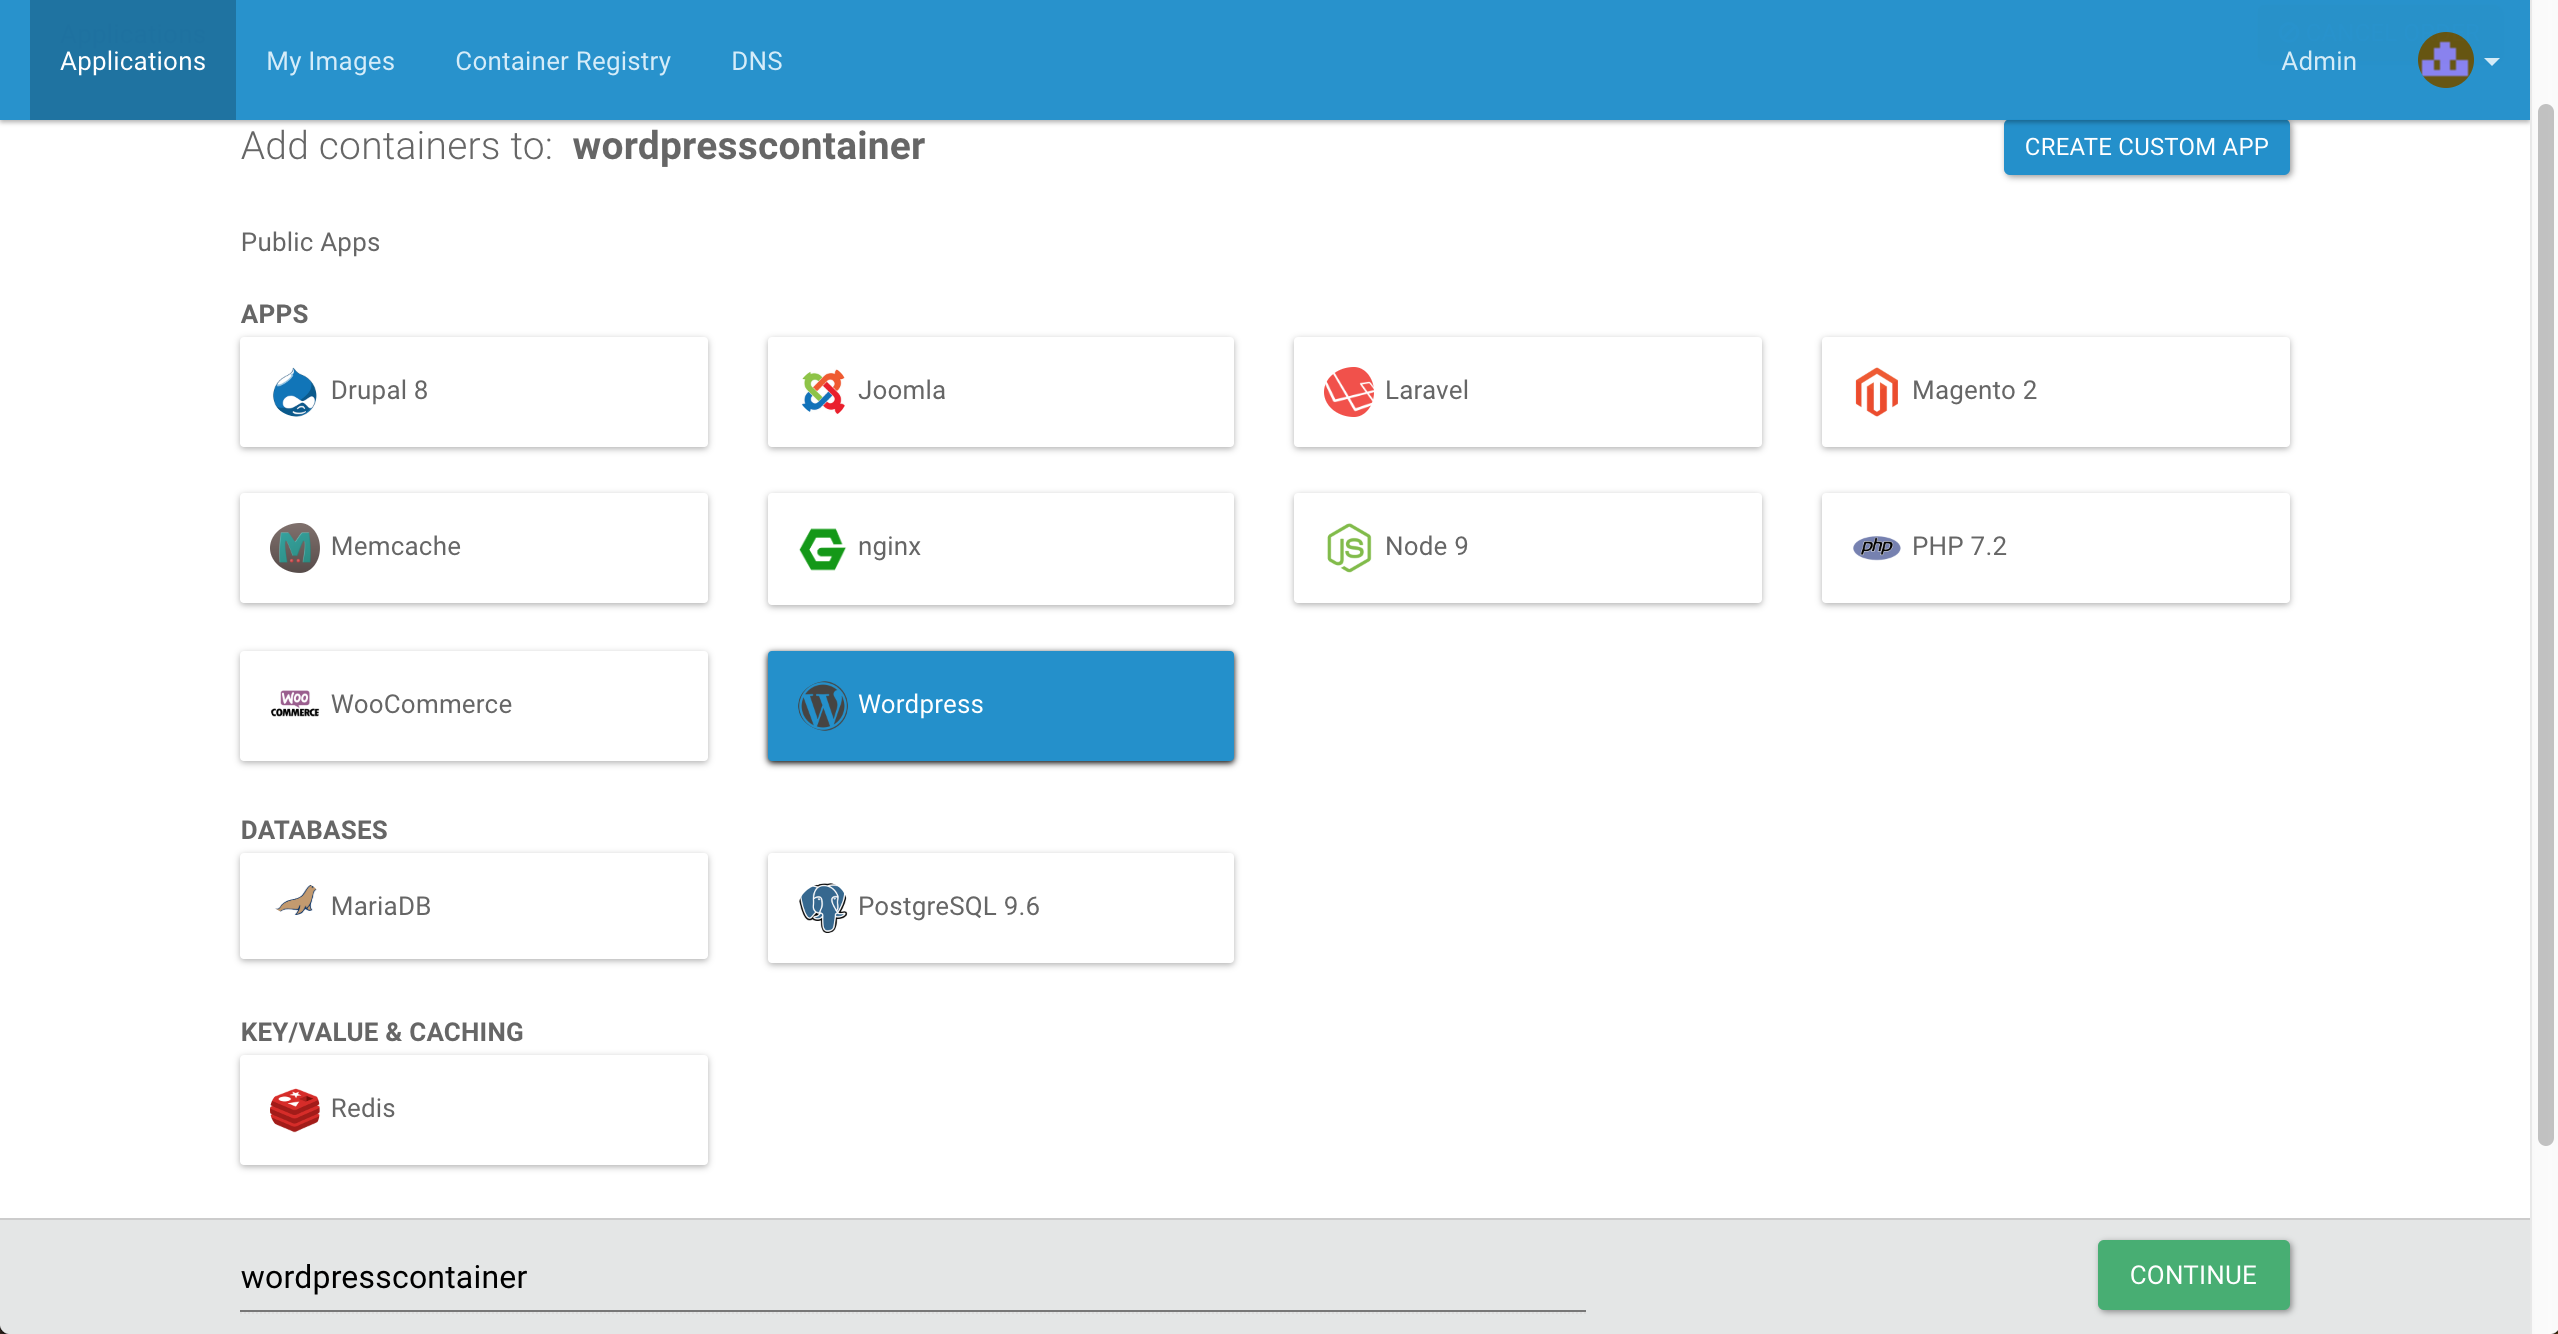Add the PostgreSQL 9.6 database label

point(948,906)
